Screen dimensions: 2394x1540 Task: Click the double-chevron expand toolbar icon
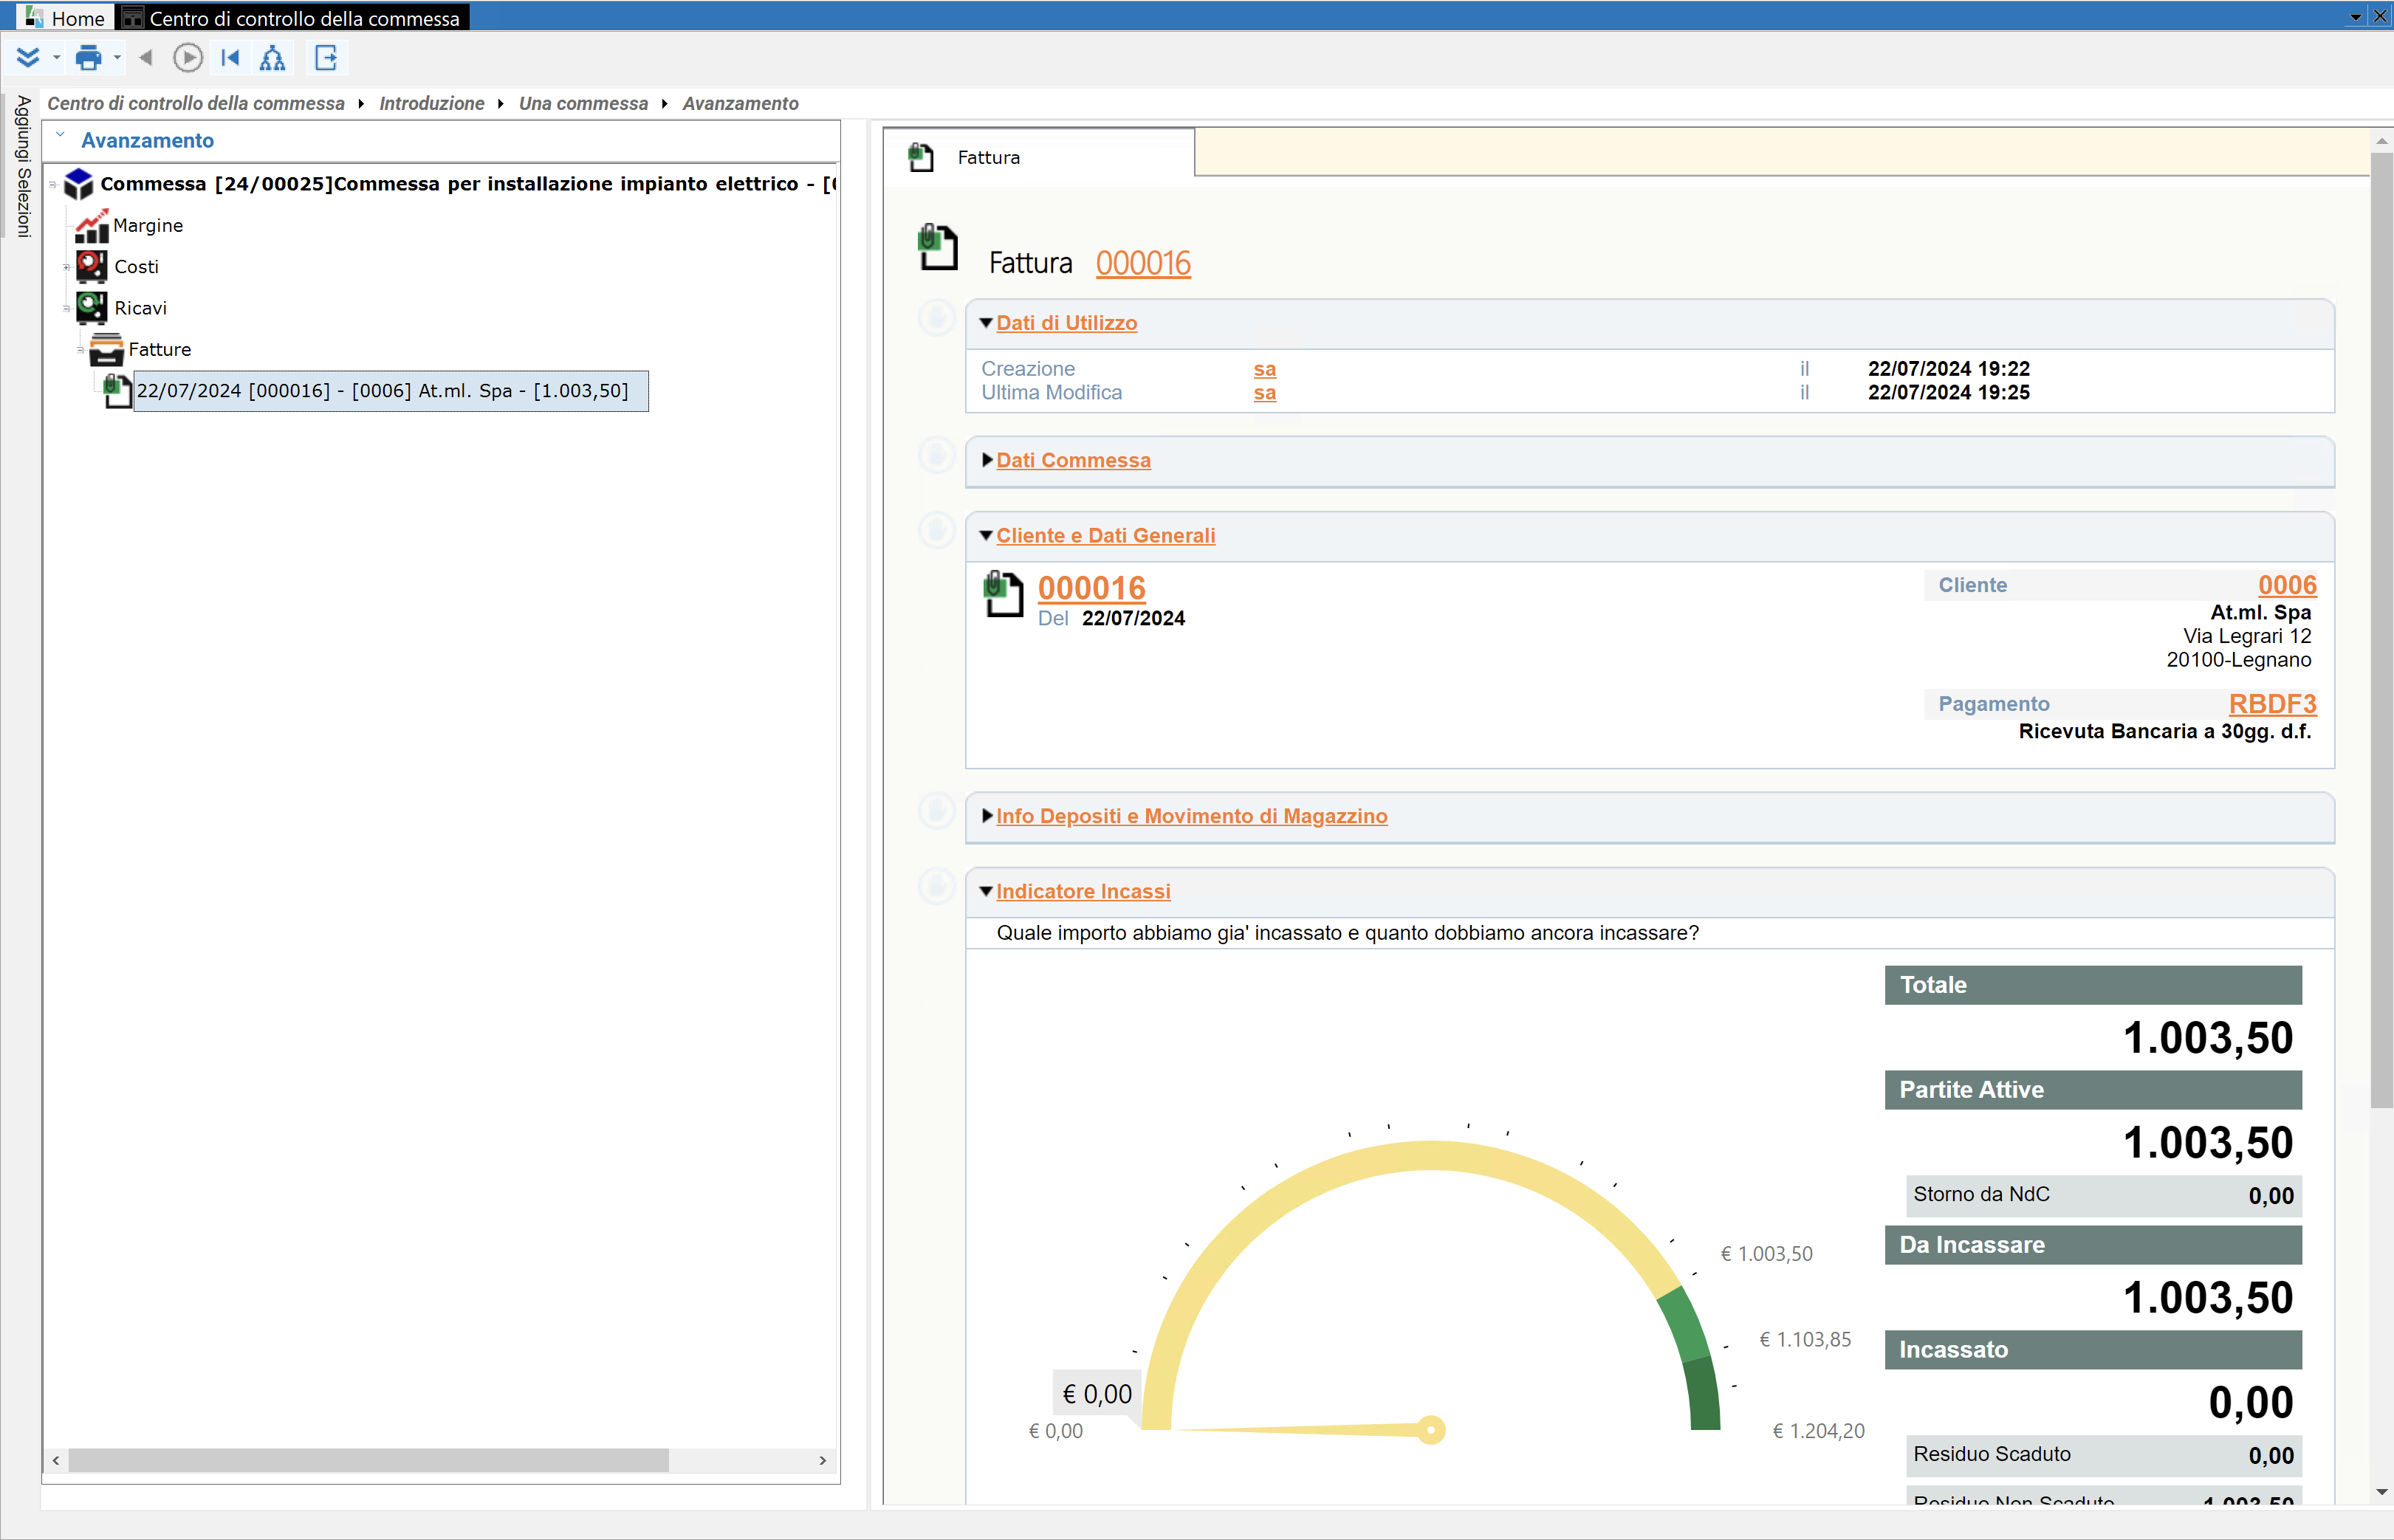click(27, 58)
